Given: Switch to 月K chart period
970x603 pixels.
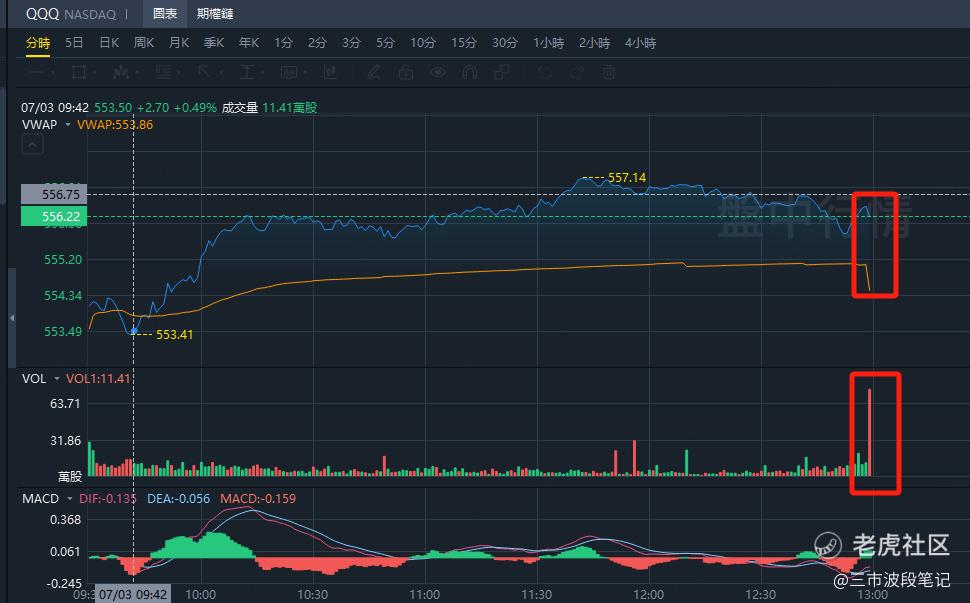Looking at the screenshot, I should point(179,43).
